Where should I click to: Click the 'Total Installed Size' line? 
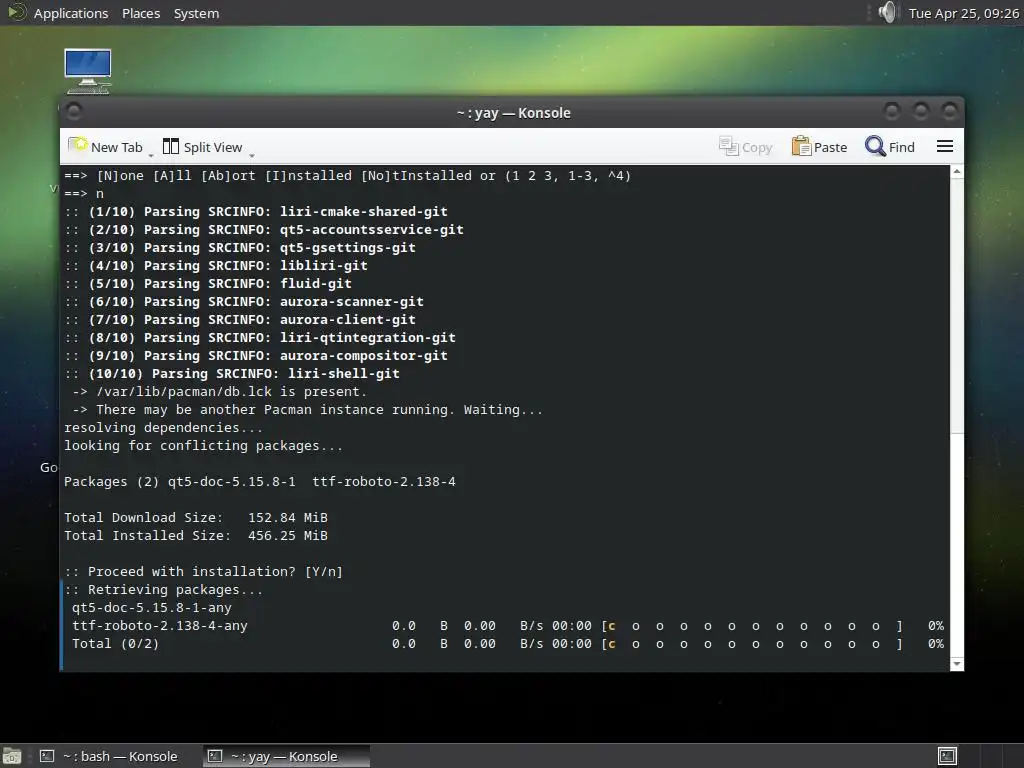click(x=196, y=536)
